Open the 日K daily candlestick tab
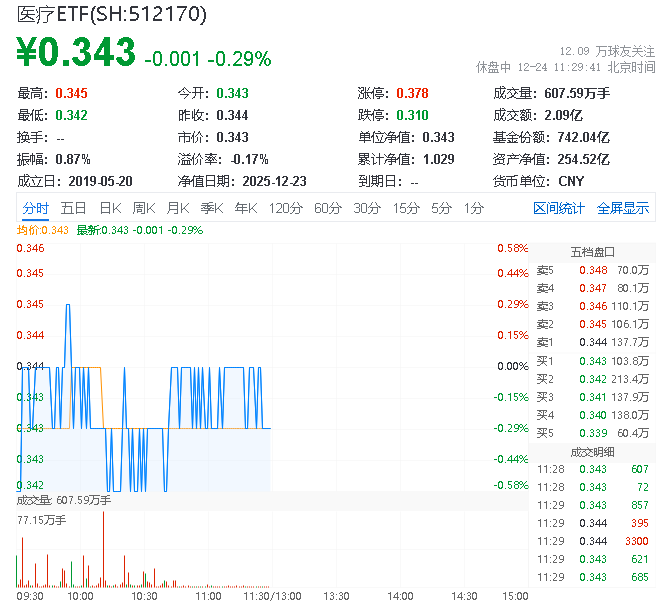 point(110,208)
